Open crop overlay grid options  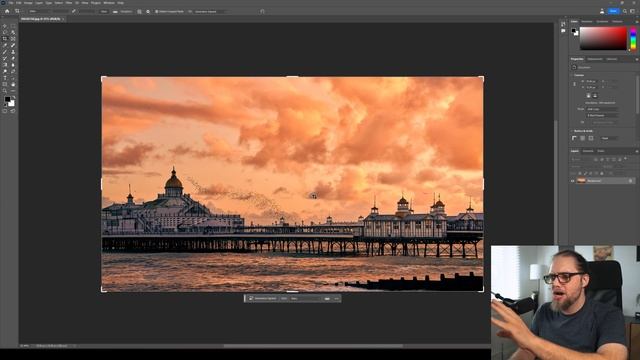click(139, 11)
